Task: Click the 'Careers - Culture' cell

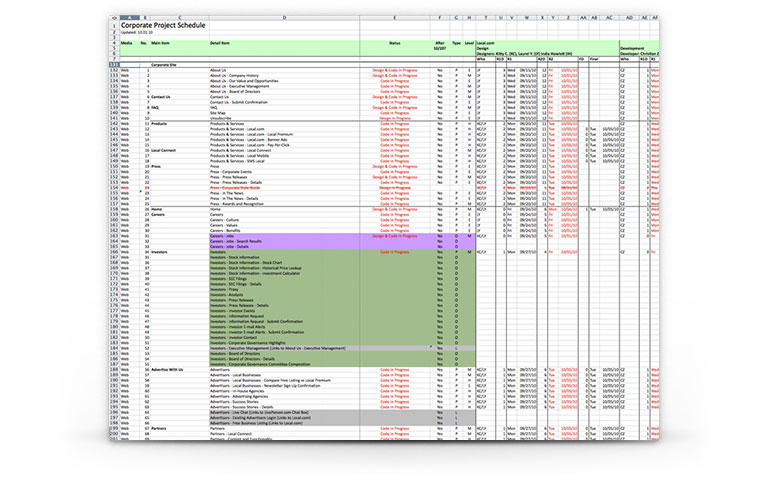Action: [224, 220]
